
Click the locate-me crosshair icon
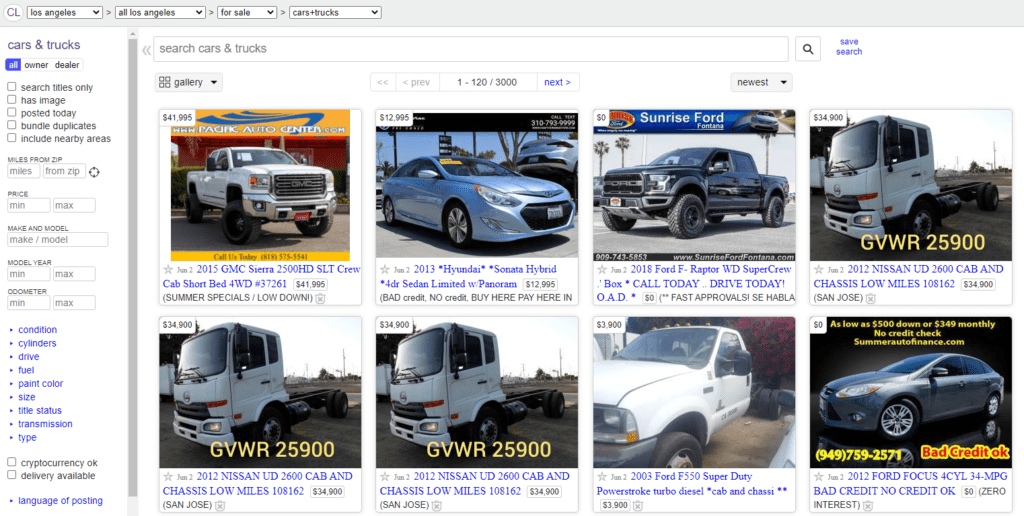(x=94, y=172)
